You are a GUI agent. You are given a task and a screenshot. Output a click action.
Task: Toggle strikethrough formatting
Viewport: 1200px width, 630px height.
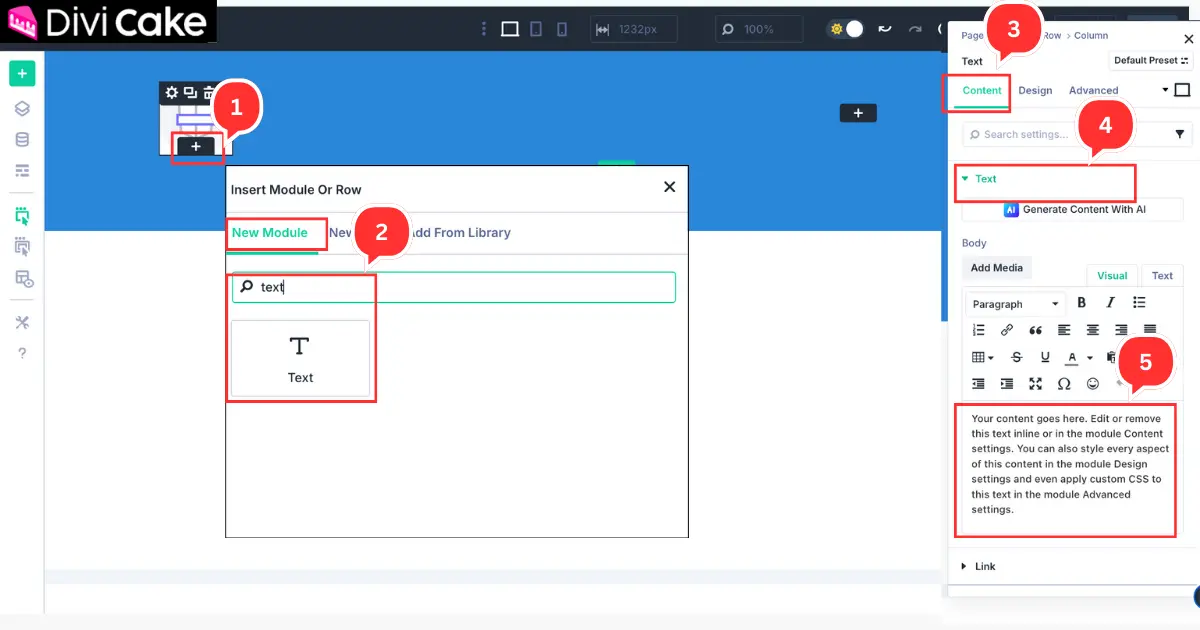tap(1017, 357)
